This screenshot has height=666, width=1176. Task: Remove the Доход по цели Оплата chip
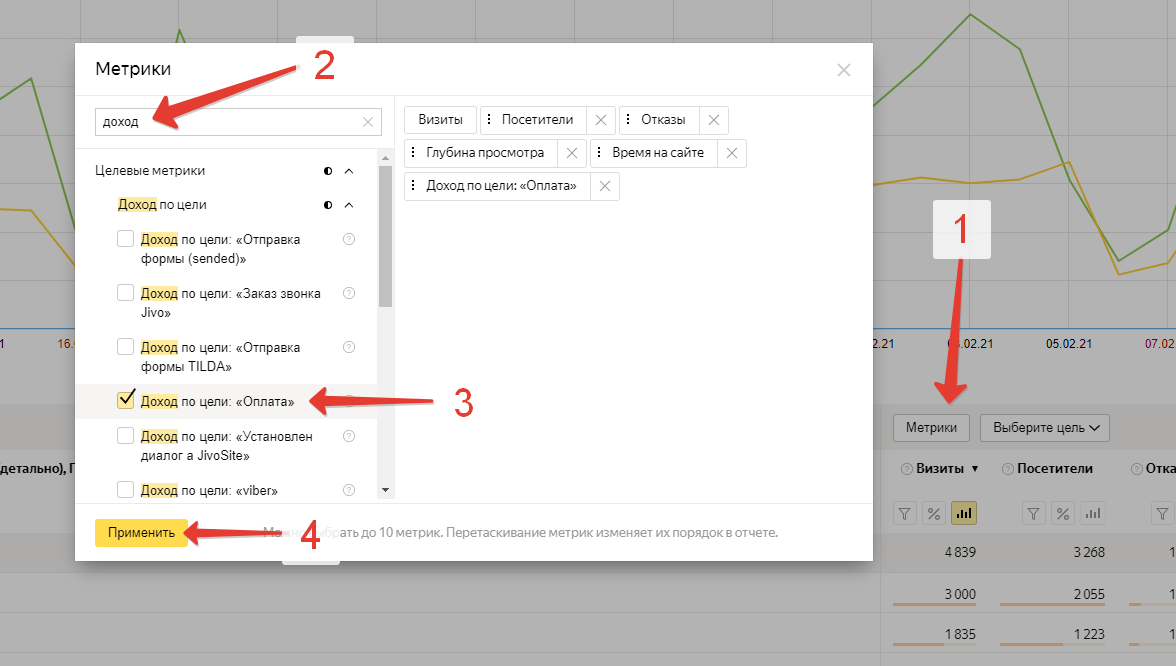[604, 186]
